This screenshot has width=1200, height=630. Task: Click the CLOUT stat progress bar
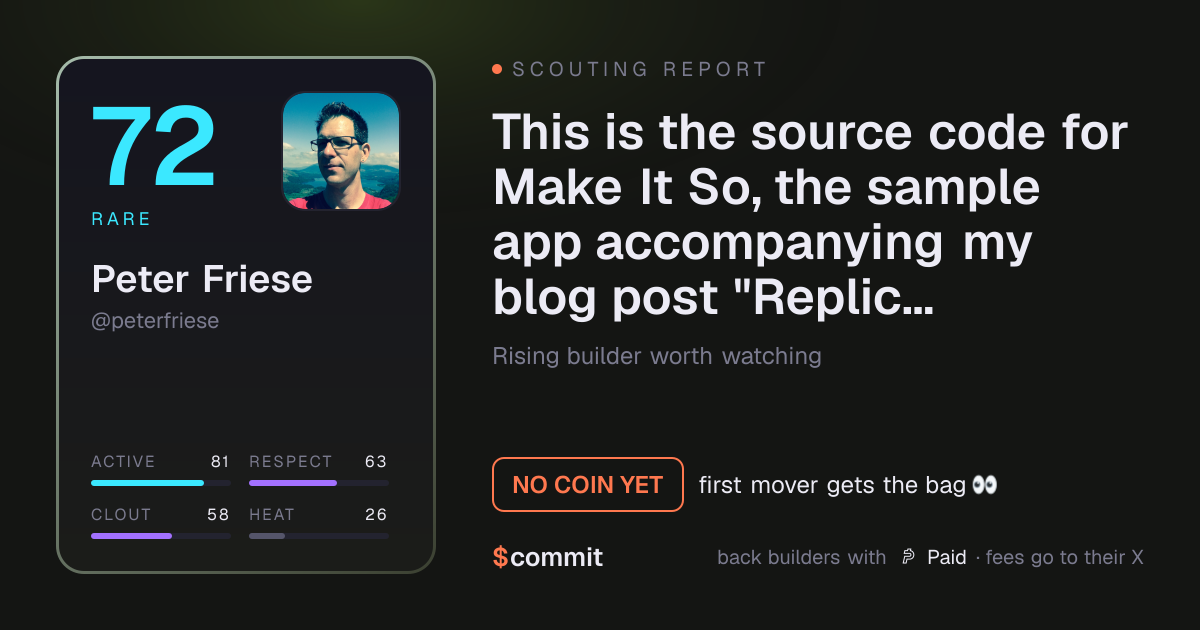[x=161, y=536]
